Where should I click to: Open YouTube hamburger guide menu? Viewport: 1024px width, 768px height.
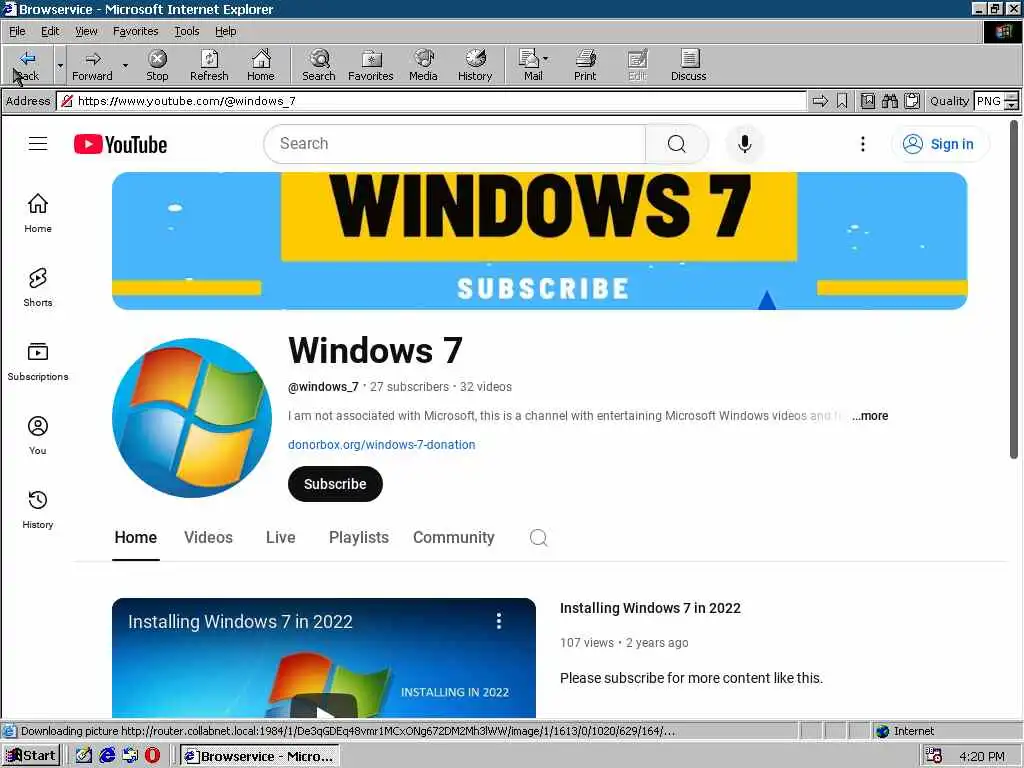[x=38, y=144]
